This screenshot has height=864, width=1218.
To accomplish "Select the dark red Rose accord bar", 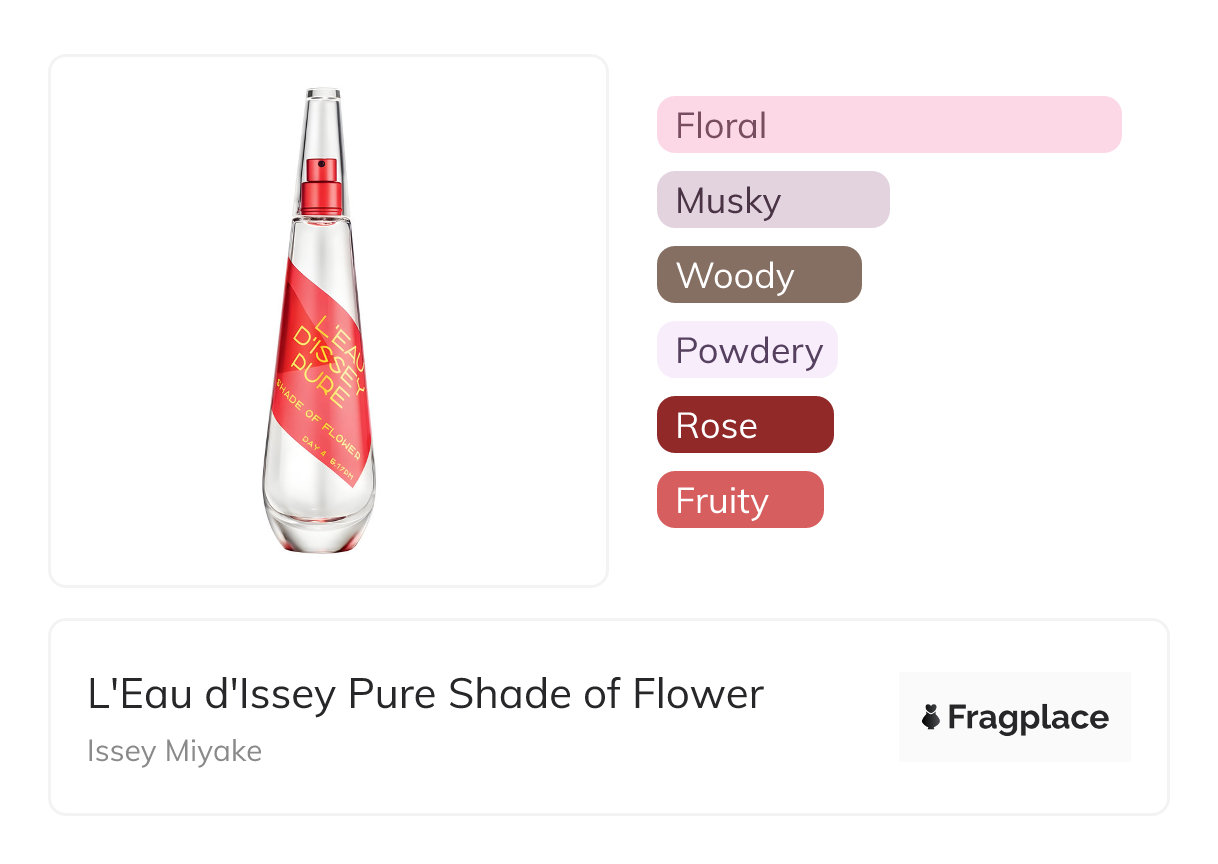I will pos(744,425).
